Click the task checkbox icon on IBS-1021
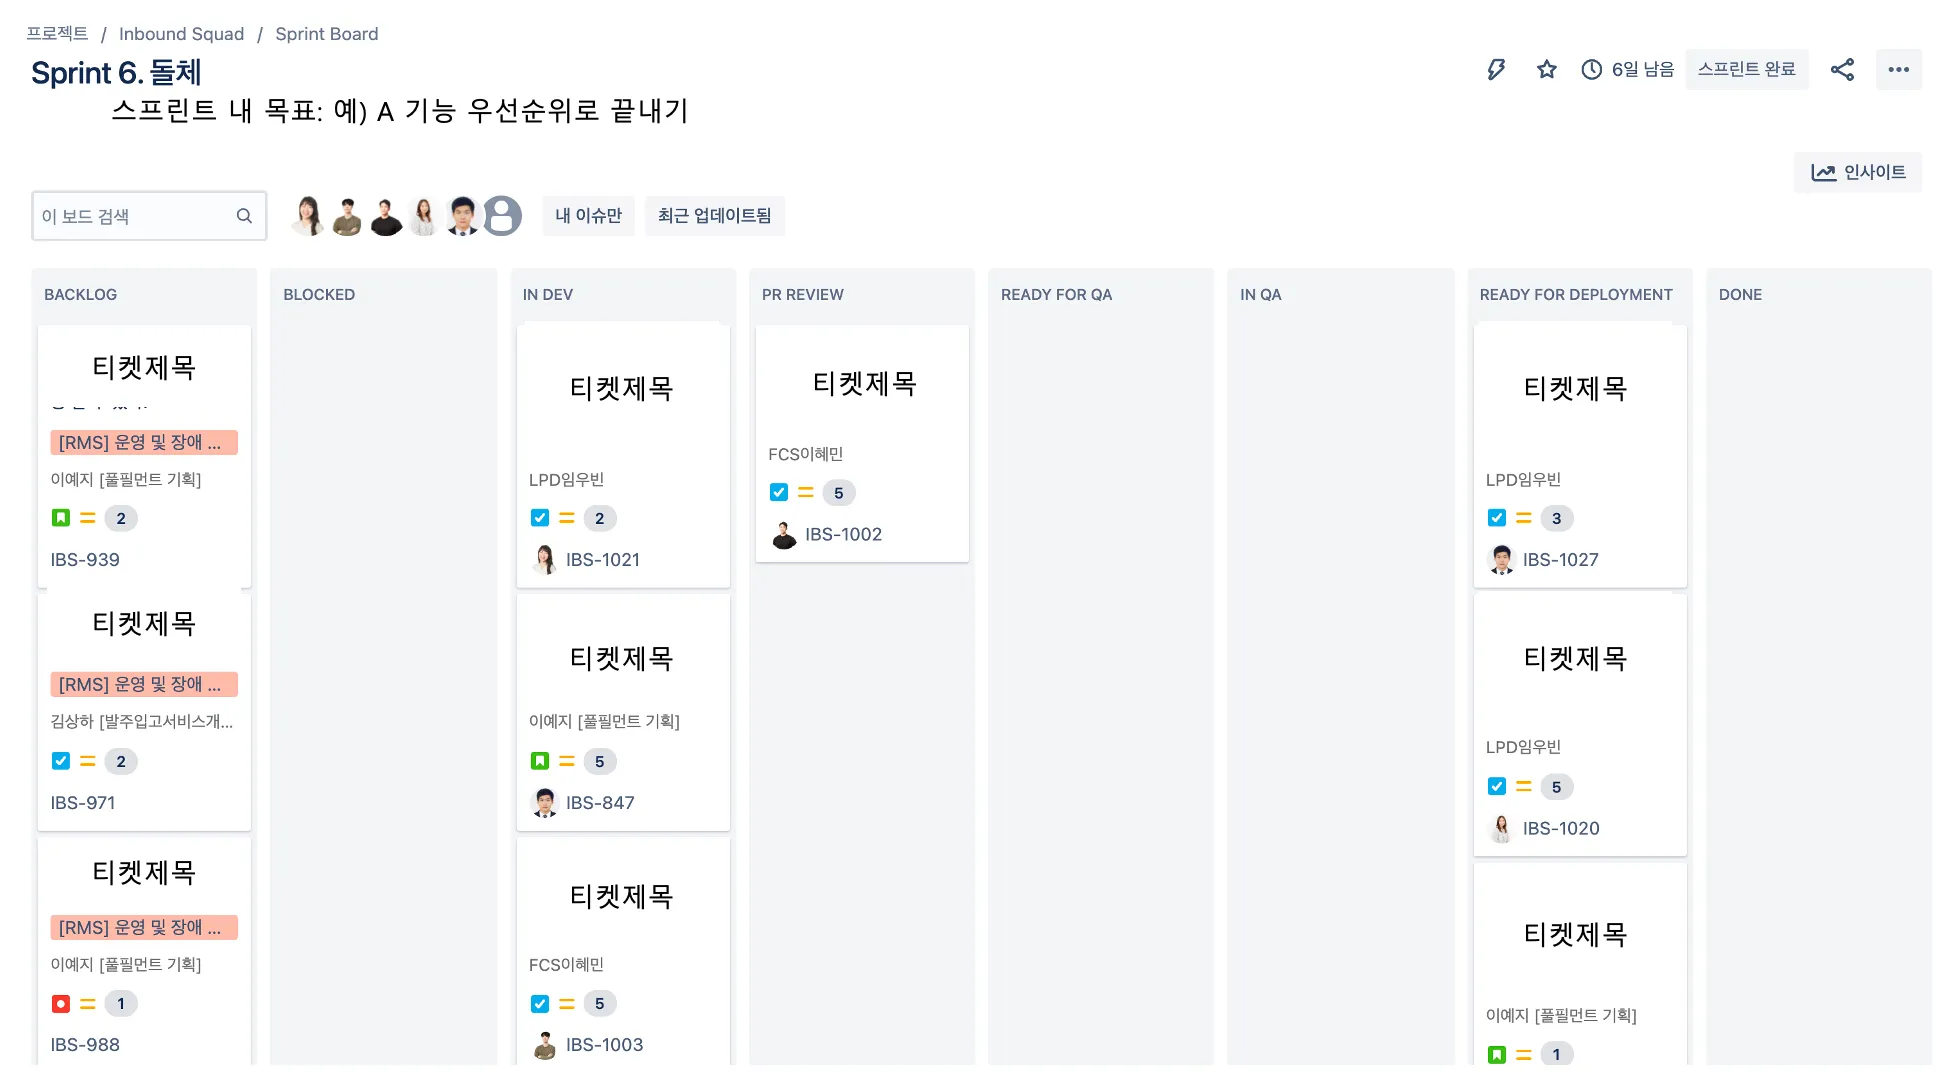The height and width of the screenshot is (1078, 1944). tap(540, 518)
